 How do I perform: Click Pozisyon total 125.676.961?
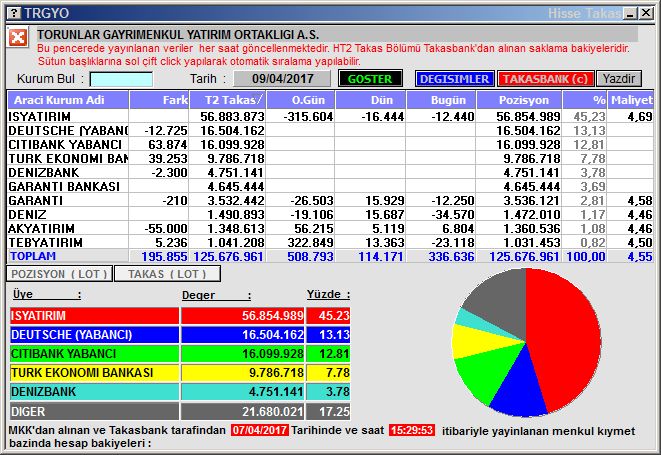click(524, 256)
